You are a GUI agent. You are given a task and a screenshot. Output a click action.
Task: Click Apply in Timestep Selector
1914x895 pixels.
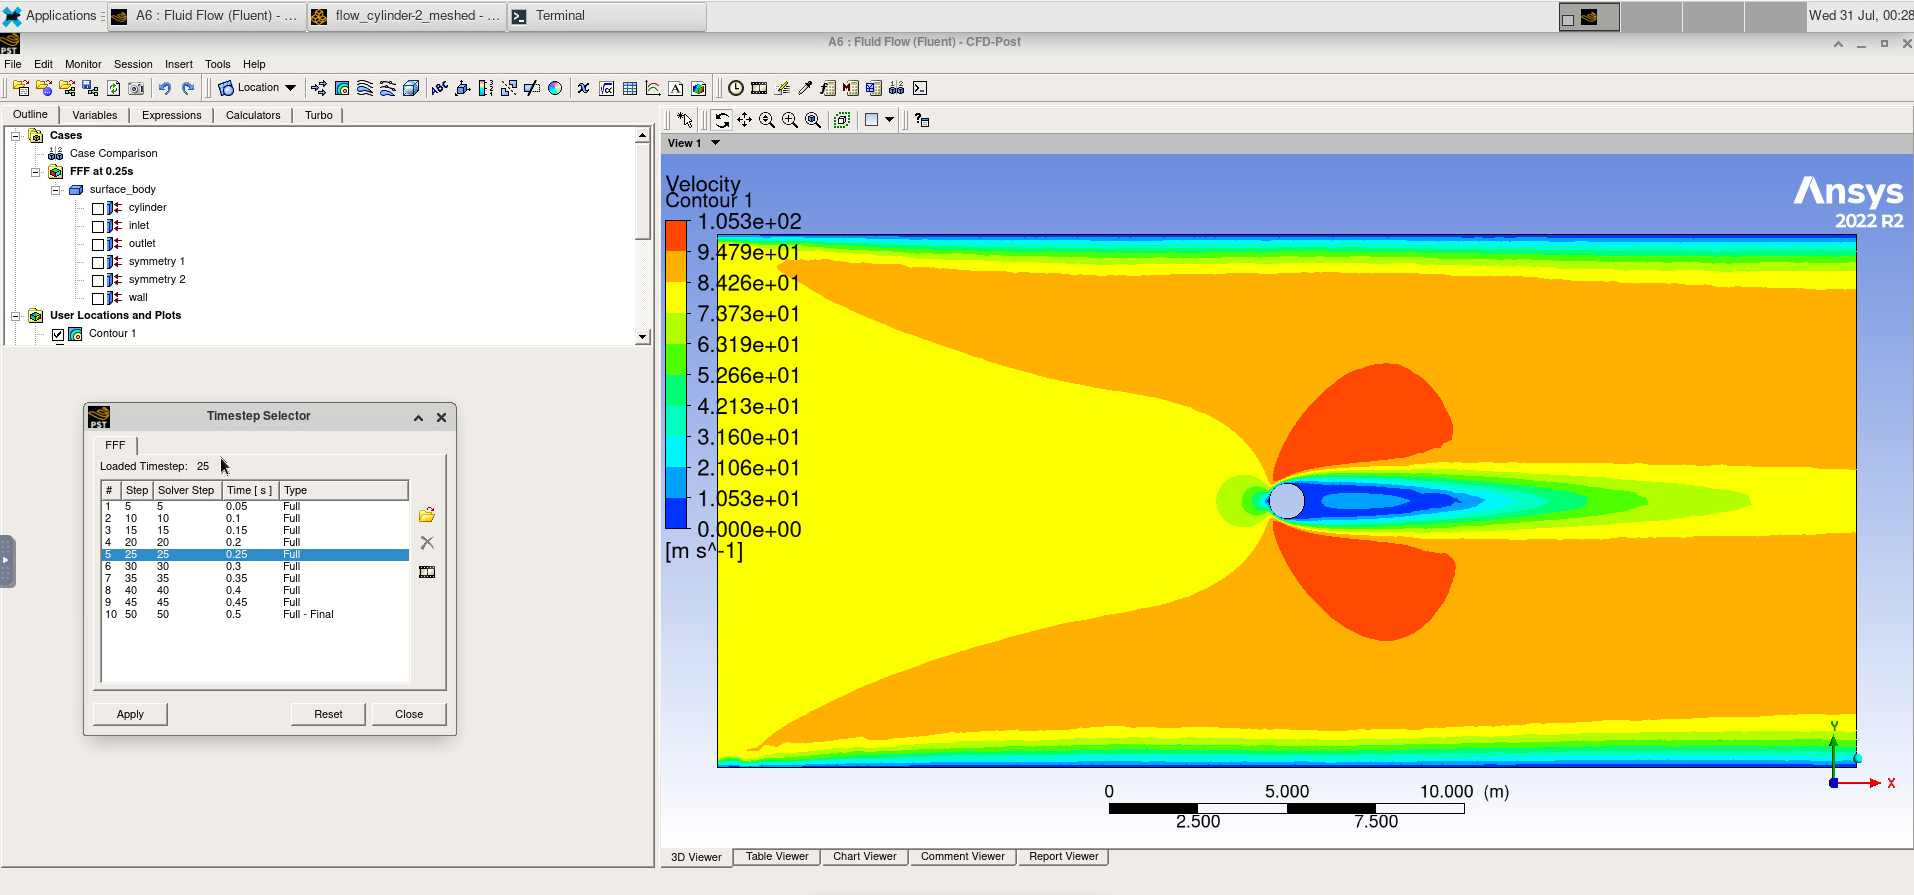[130, 714]
